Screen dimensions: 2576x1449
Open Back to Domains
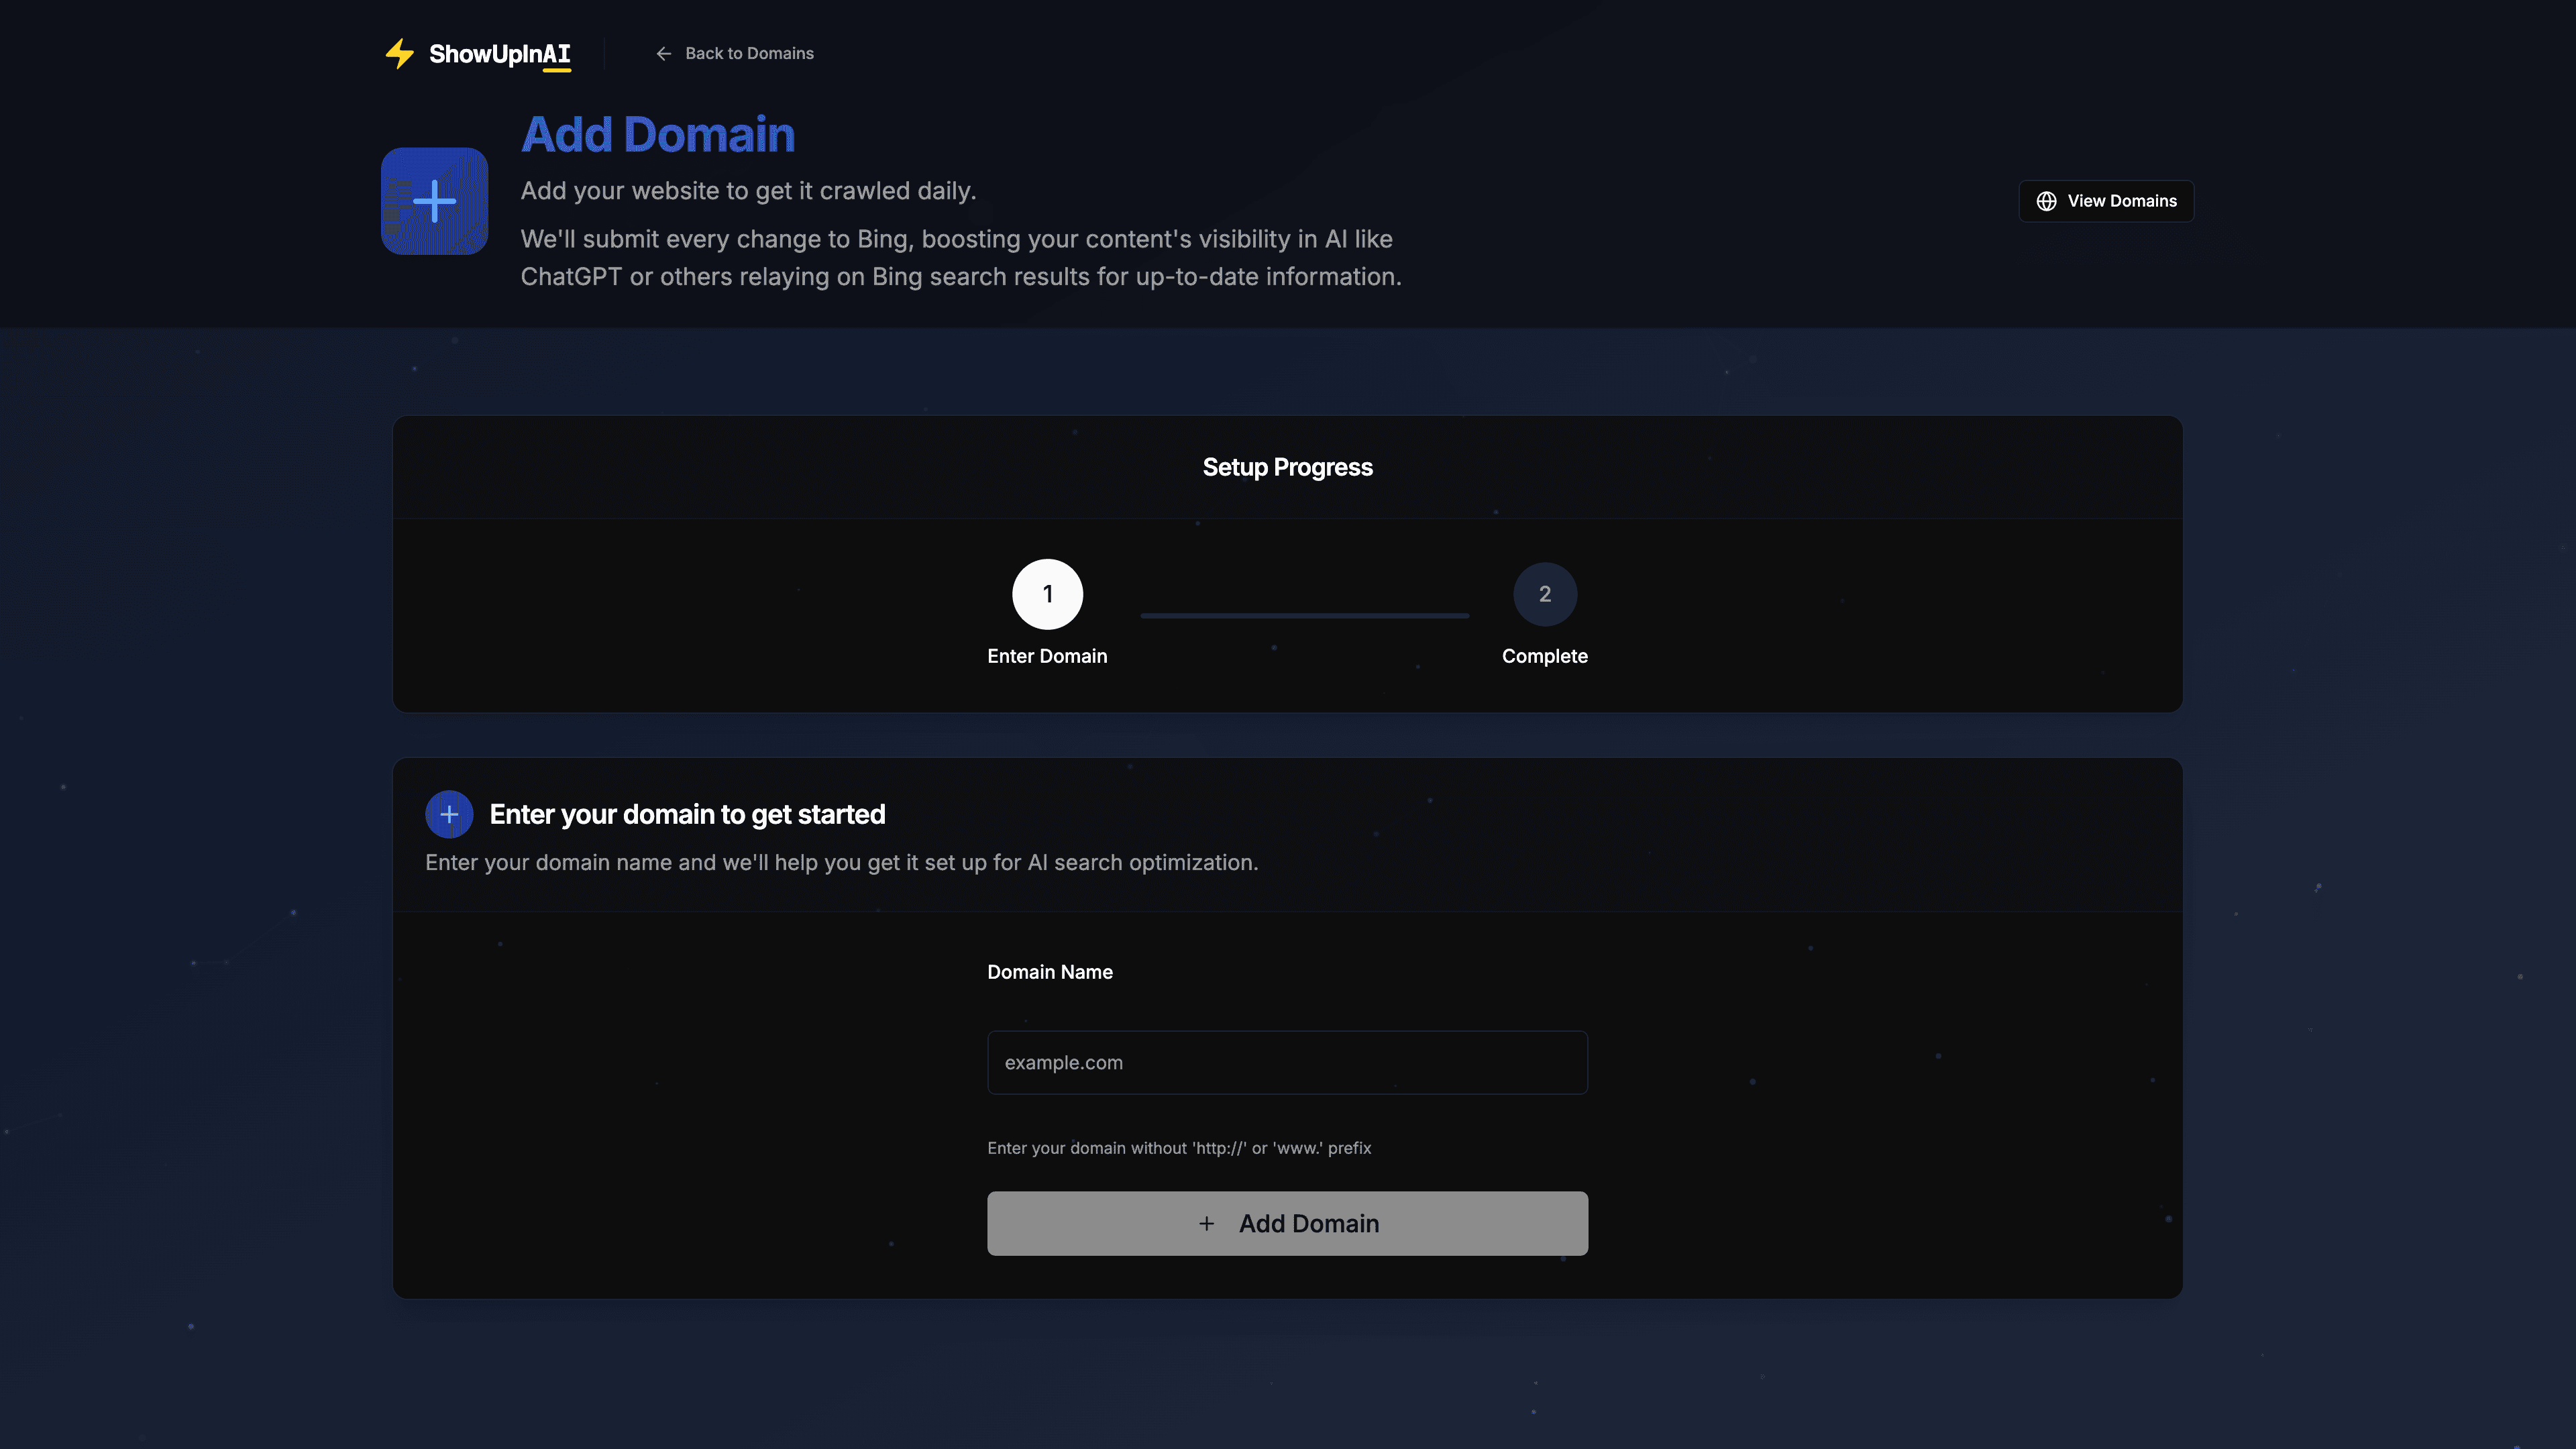tap(749, 53)
